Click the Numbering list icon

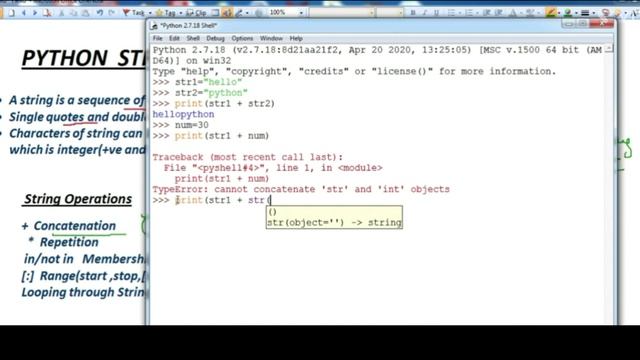click(469, 13)
